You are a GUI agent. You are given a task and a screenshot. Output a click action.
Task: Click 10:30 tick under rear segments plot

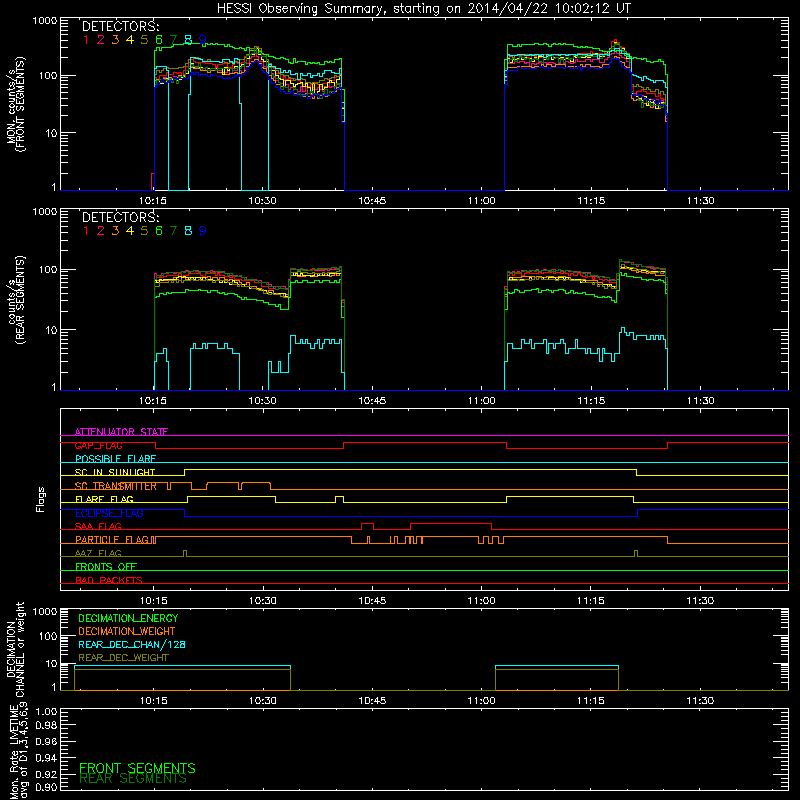pyautogui.click(x=262, y=401)
